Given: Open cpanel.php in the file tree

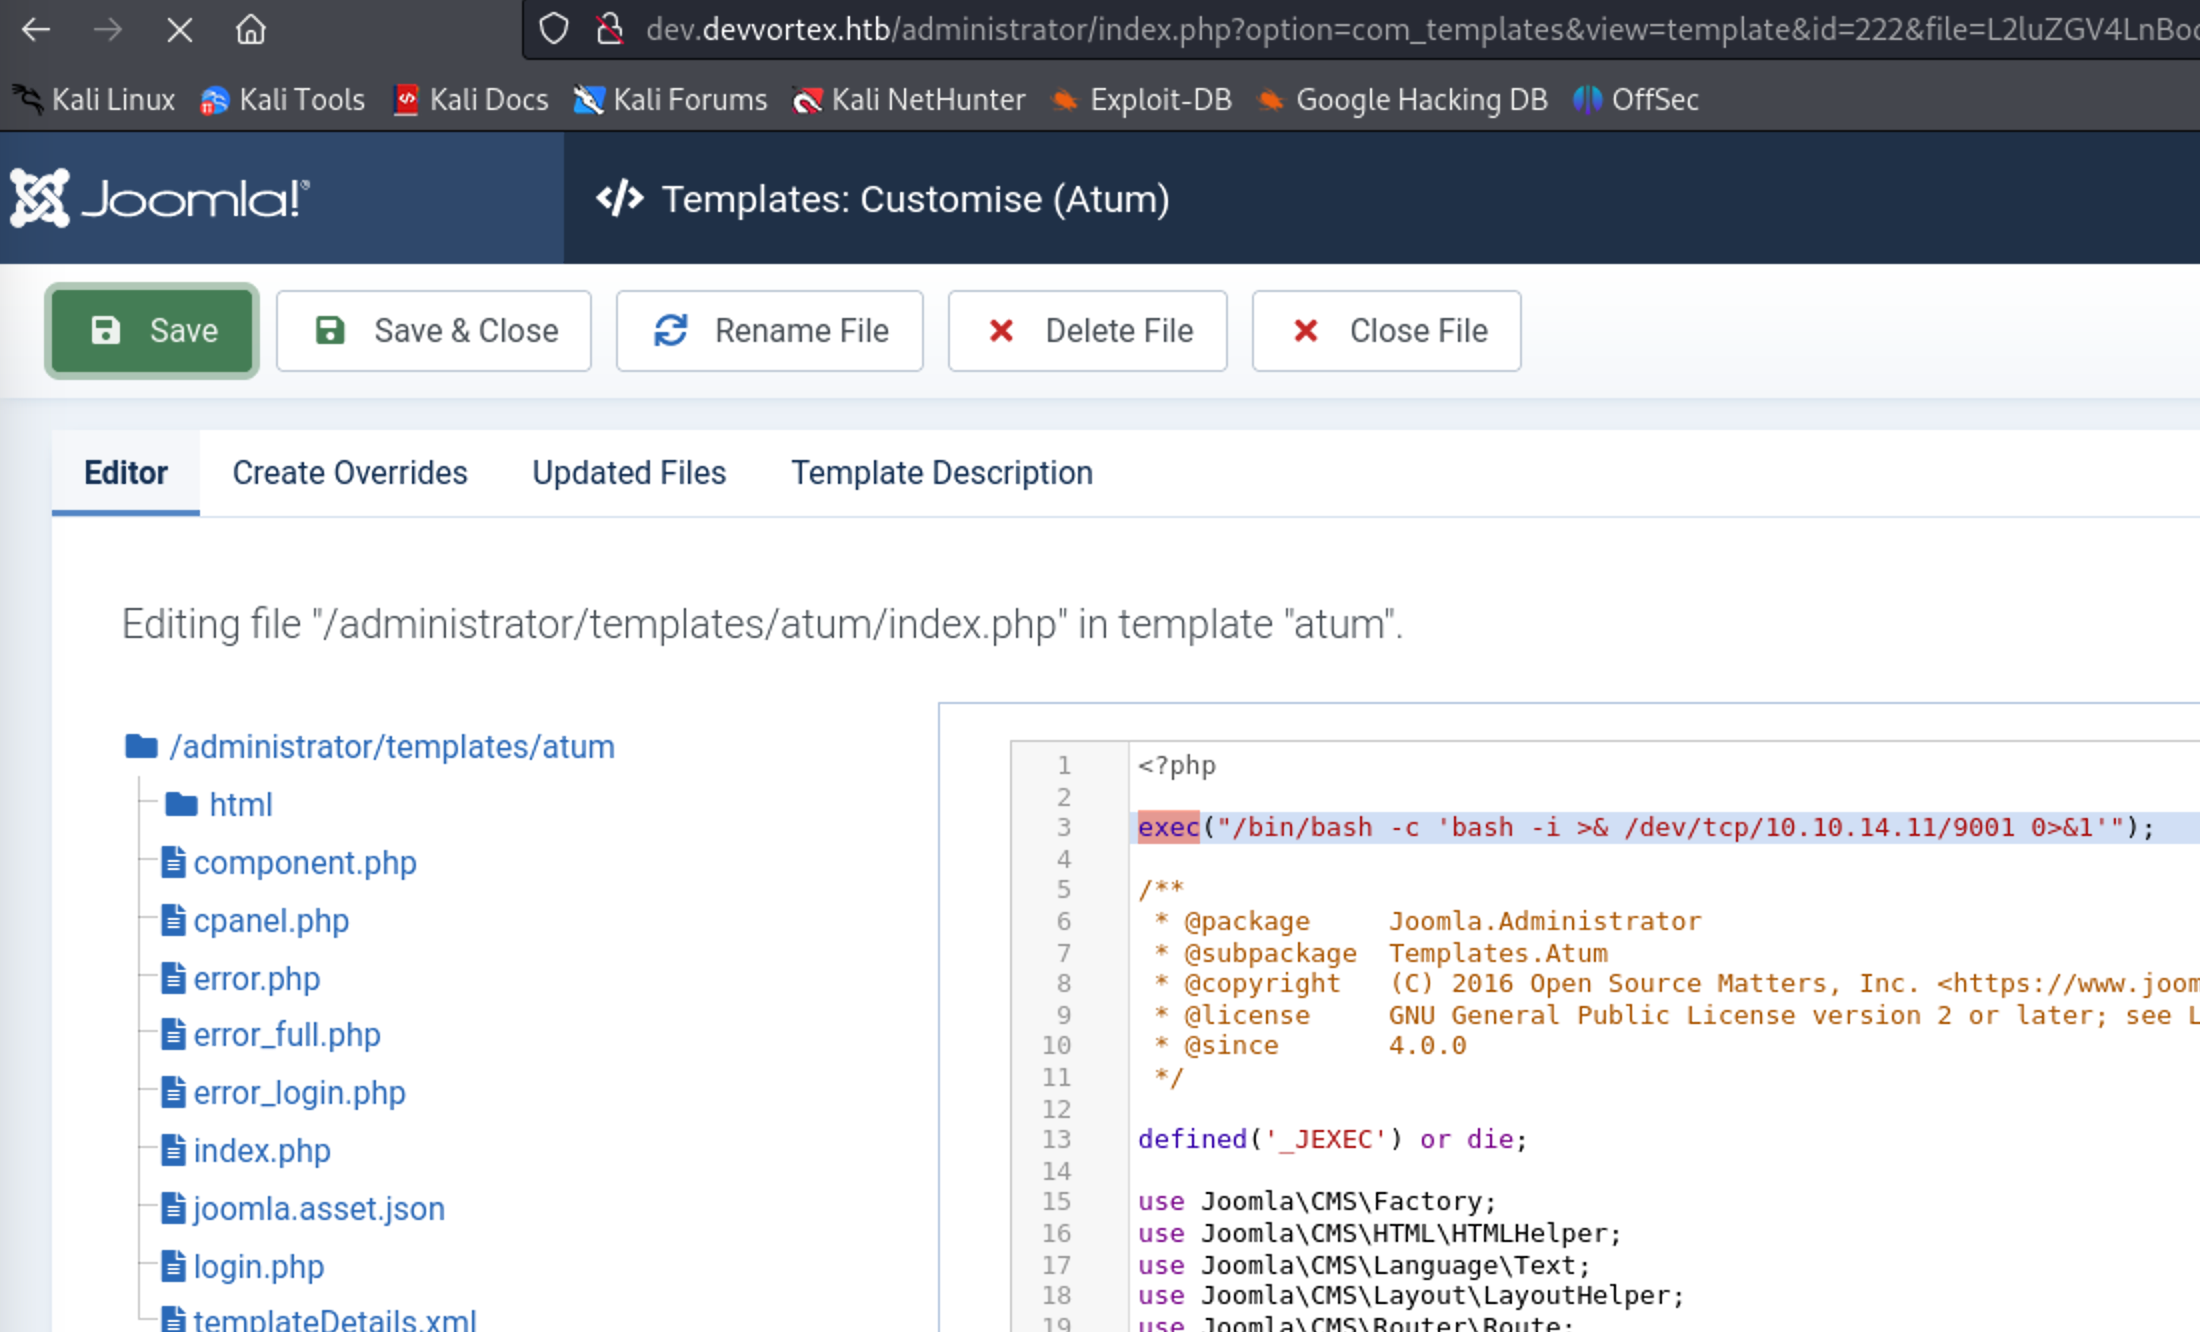Looking at the screenshot, I should click(271, 921).
